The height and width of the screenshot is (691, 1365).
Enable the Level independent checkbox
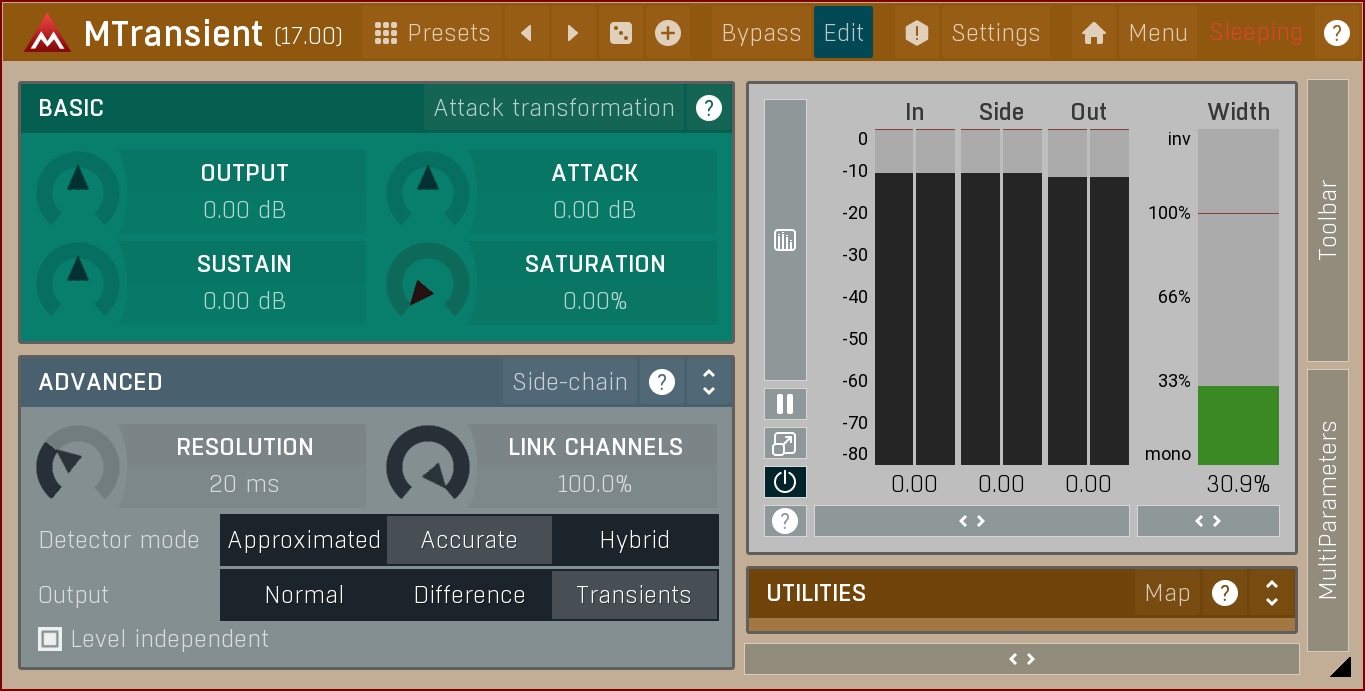50,639
